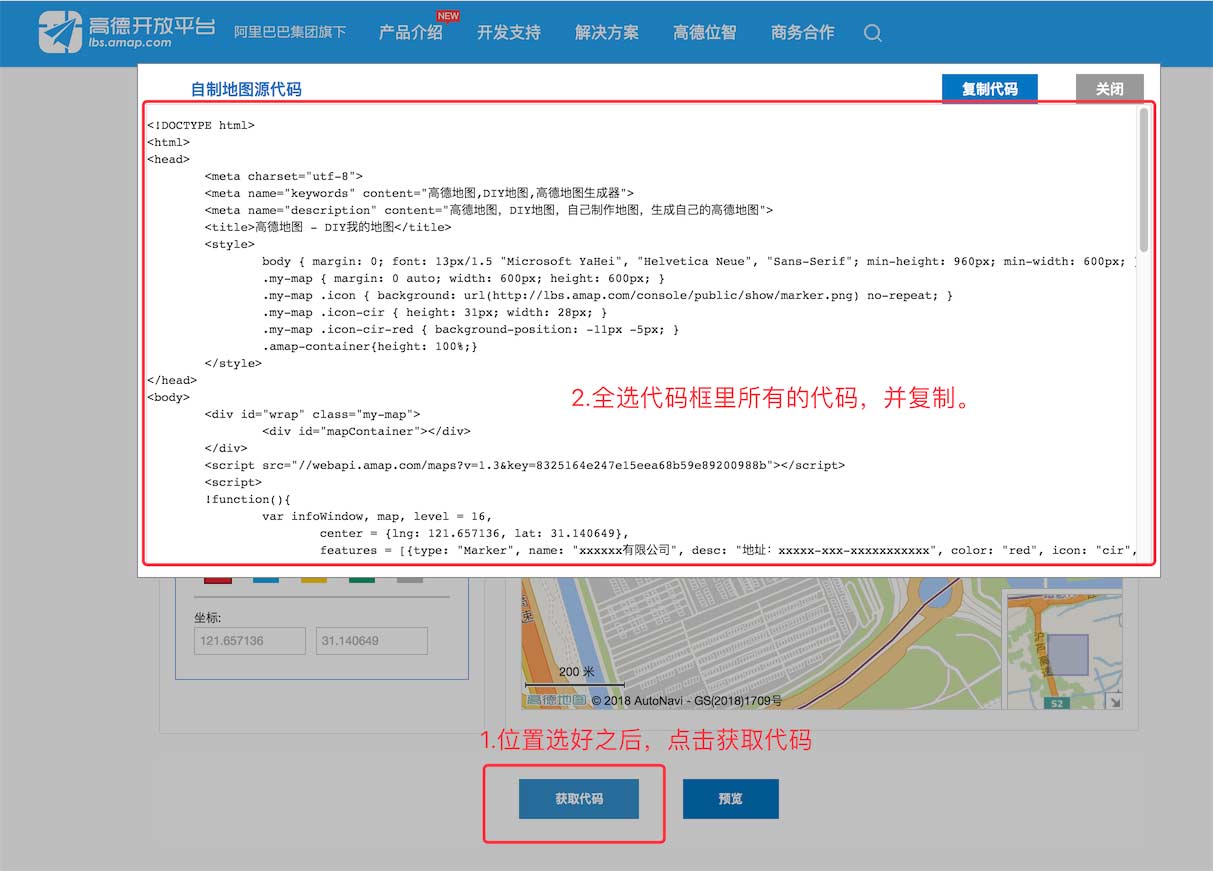Click the 复制代码 button
Screen dimensions: 1213x871
[x=989, y=88]
